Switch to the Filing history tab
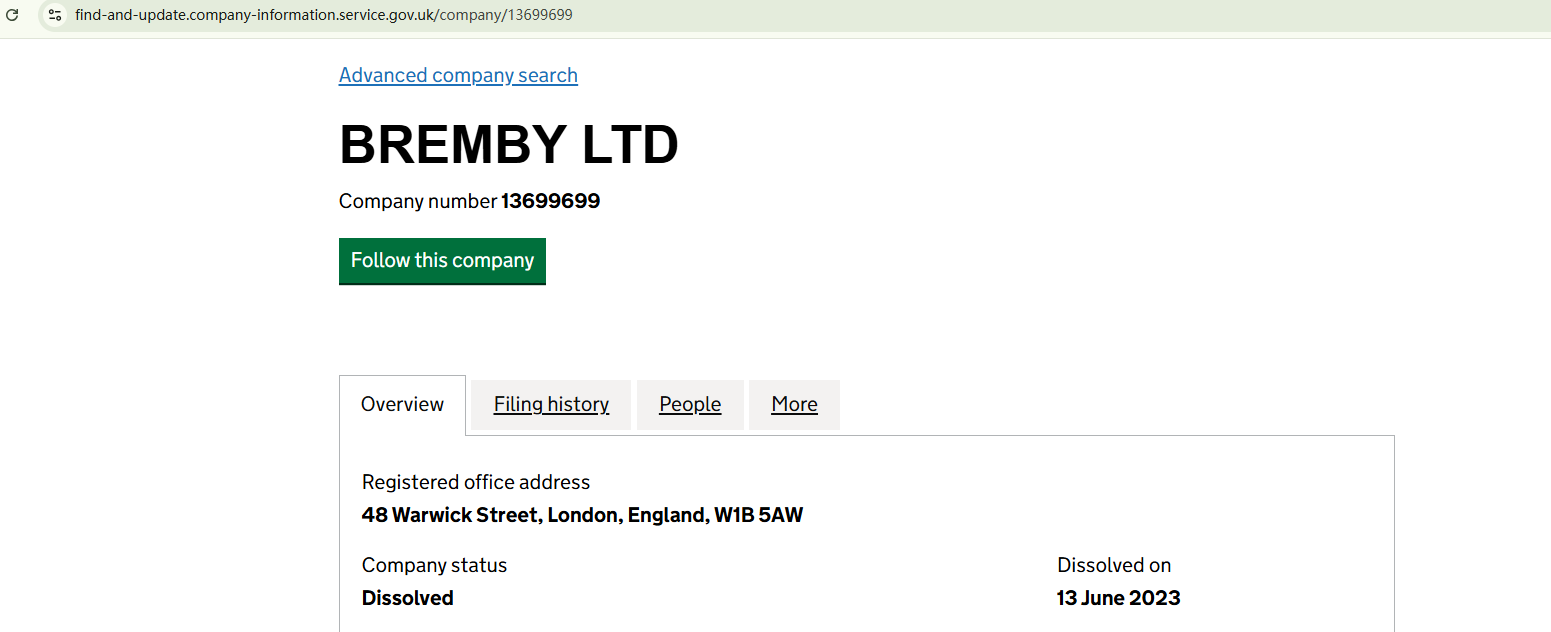The width and height of the screenshot is (1551, 632). (x=551, y=404)
